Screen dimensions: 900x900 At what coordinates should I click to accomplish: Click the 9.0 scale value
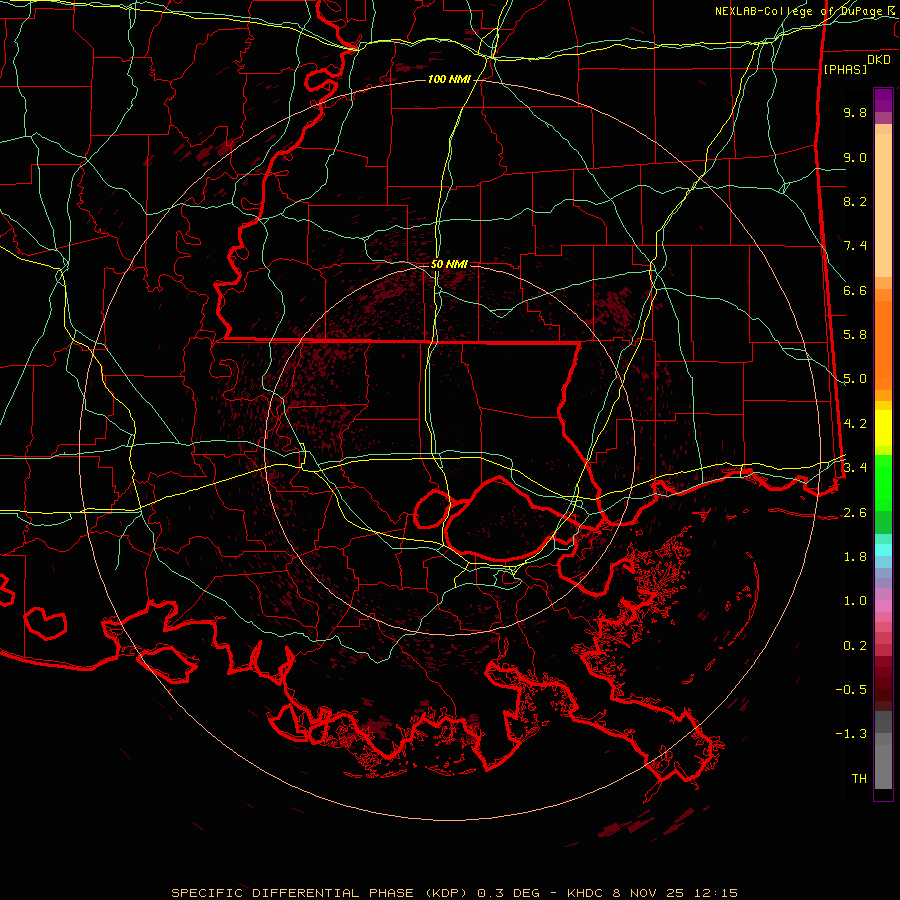(x=855, y=157)
